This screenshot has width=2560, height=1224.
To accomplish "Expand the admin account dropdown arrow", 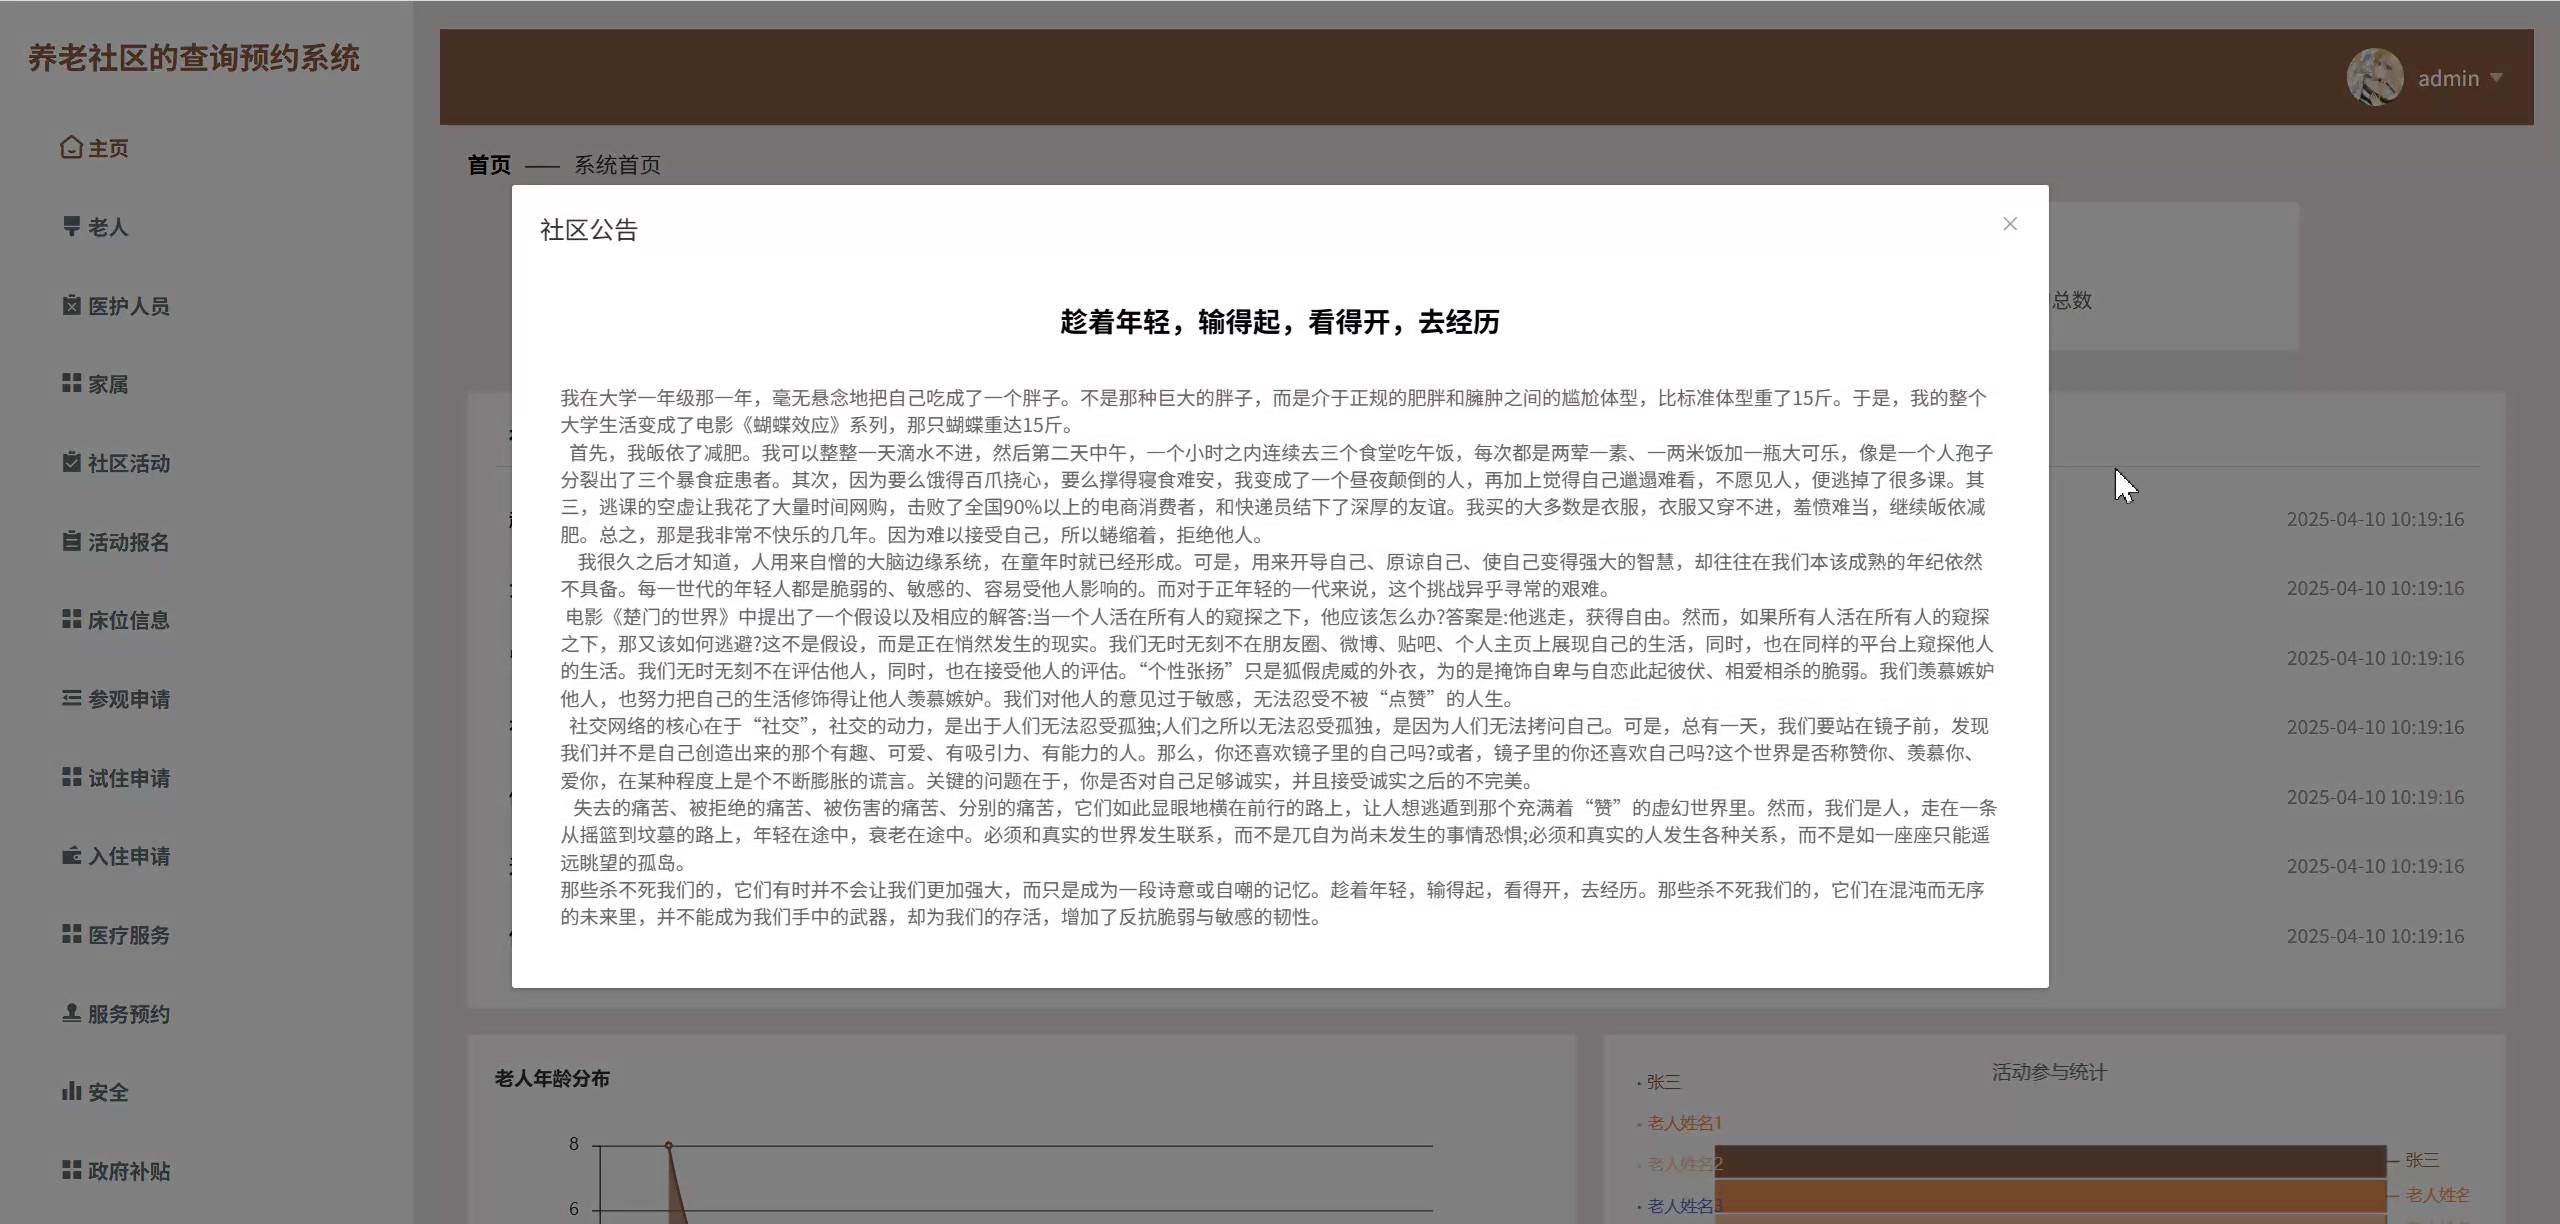I will (x=2497, y=77).
